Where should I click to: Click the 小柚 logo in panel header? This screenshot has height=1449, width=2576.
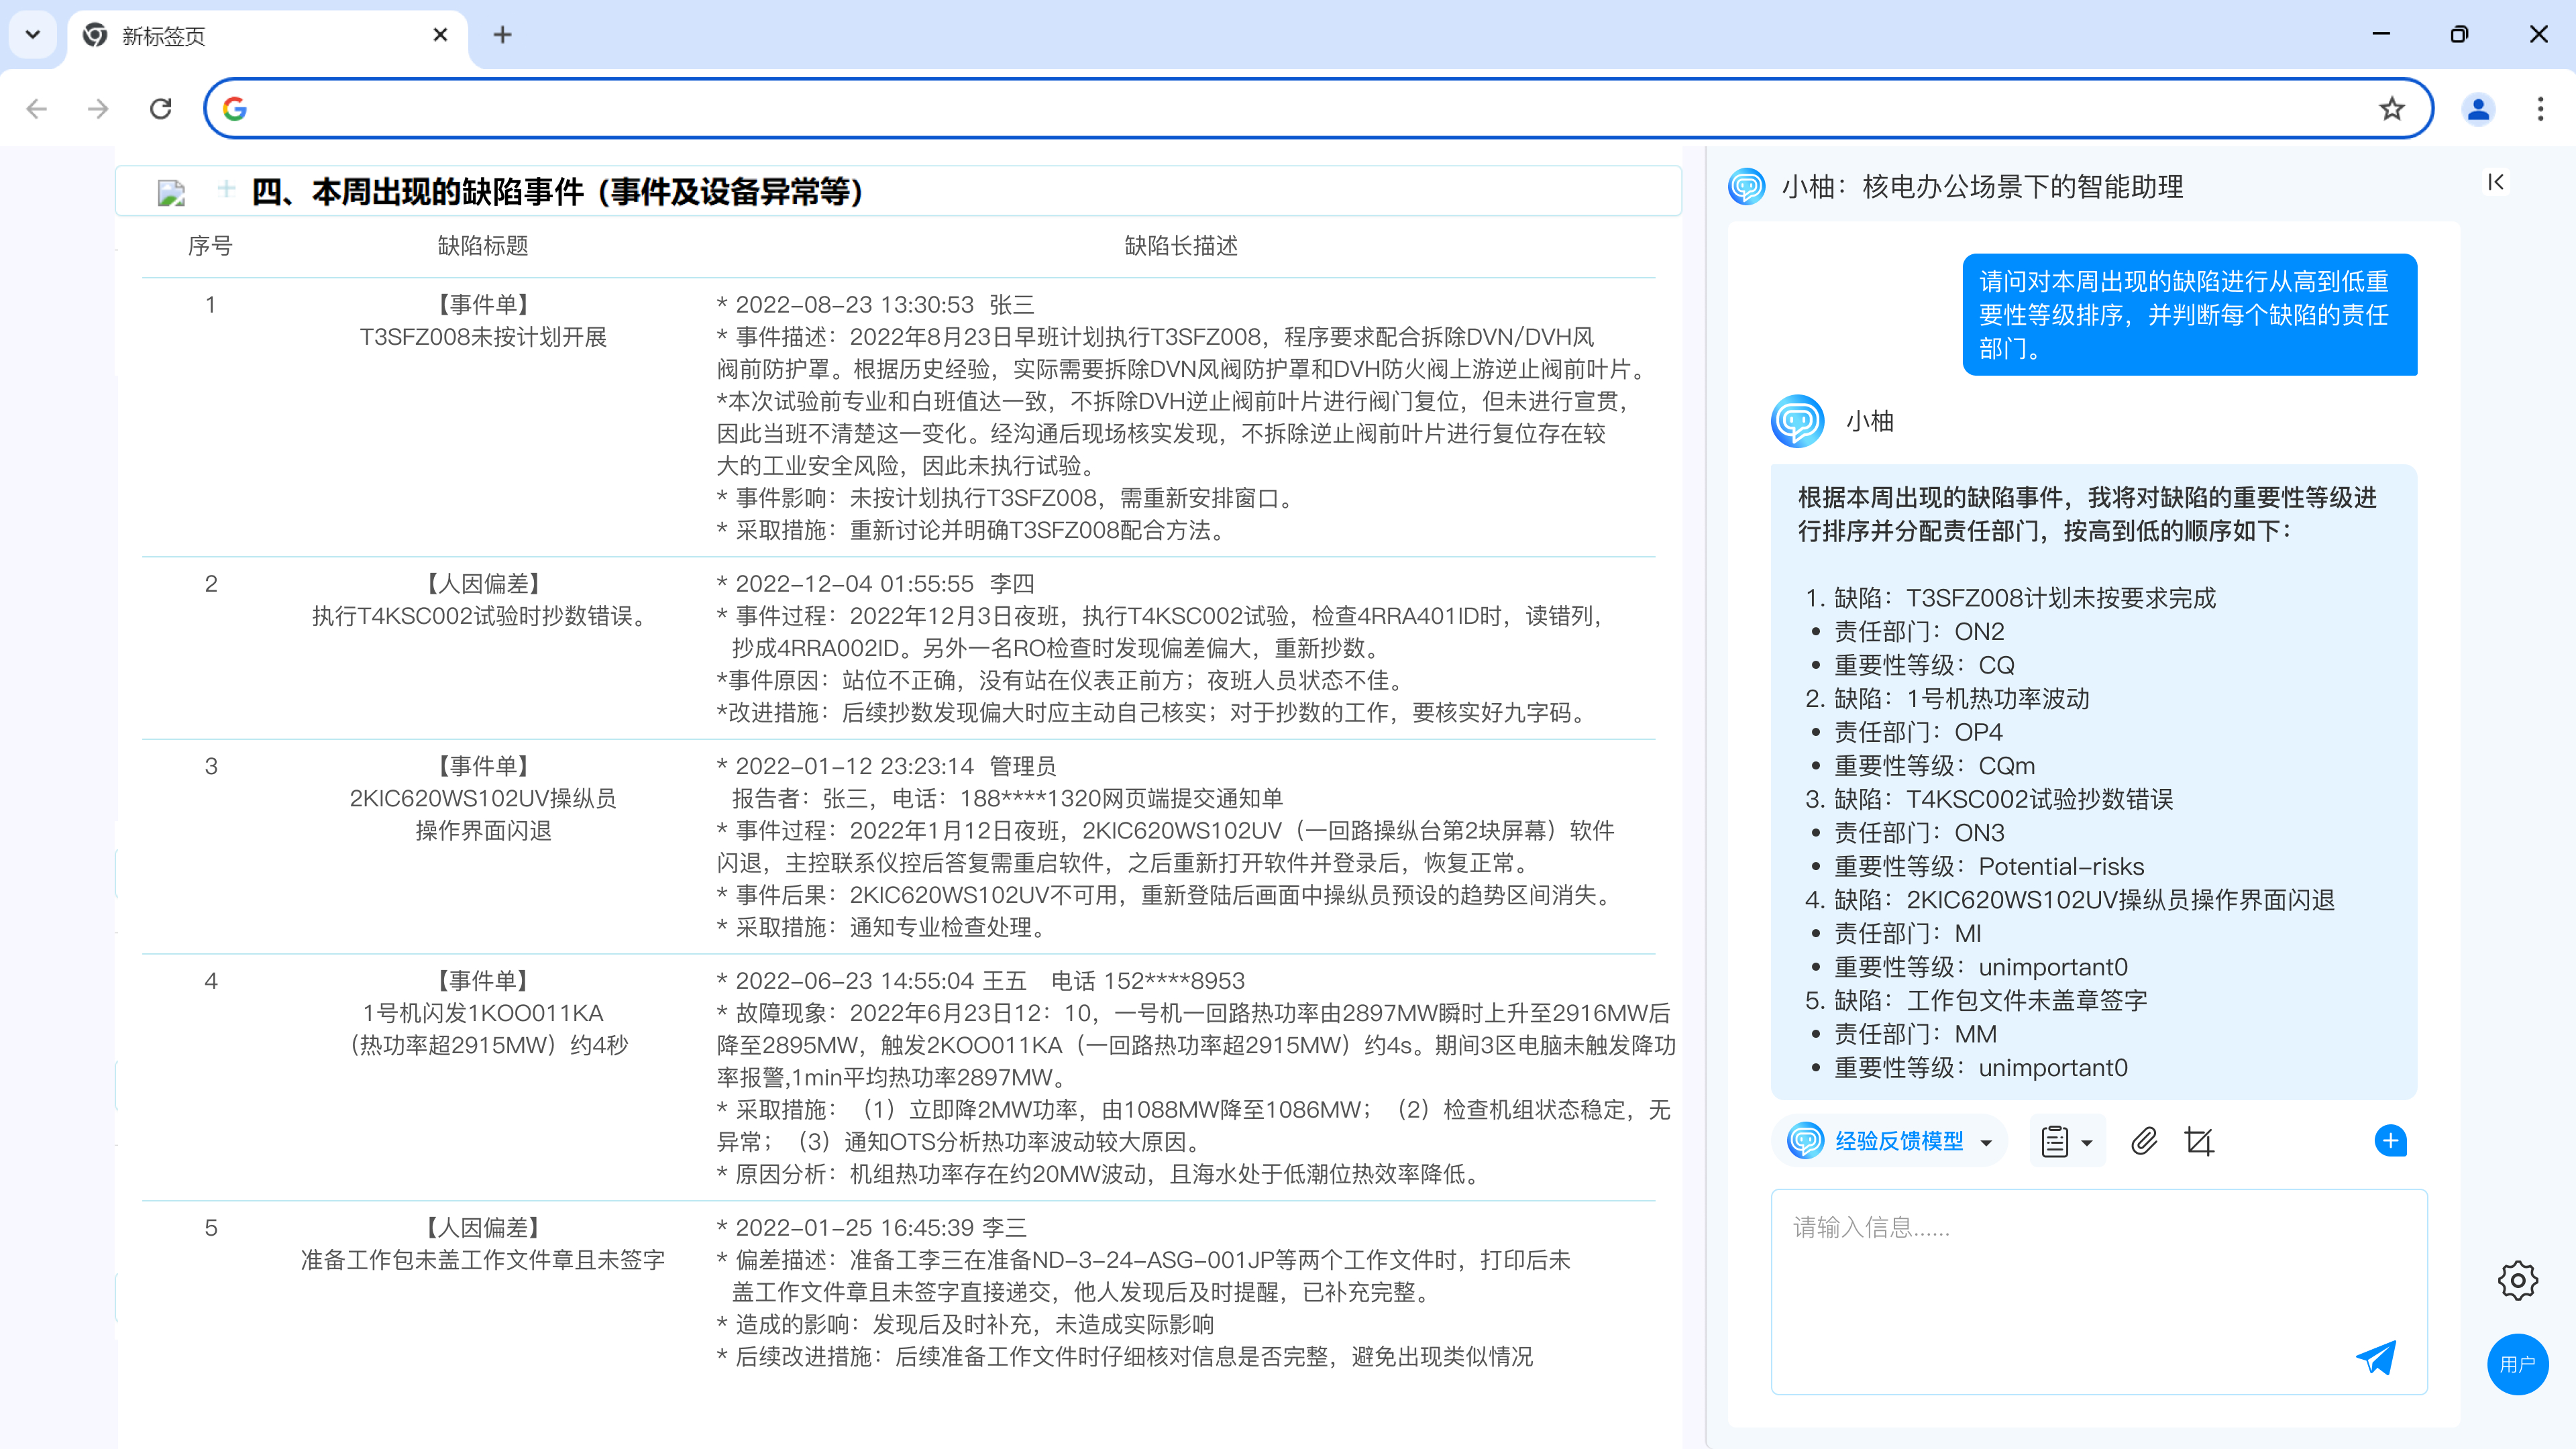point(1746,187)
